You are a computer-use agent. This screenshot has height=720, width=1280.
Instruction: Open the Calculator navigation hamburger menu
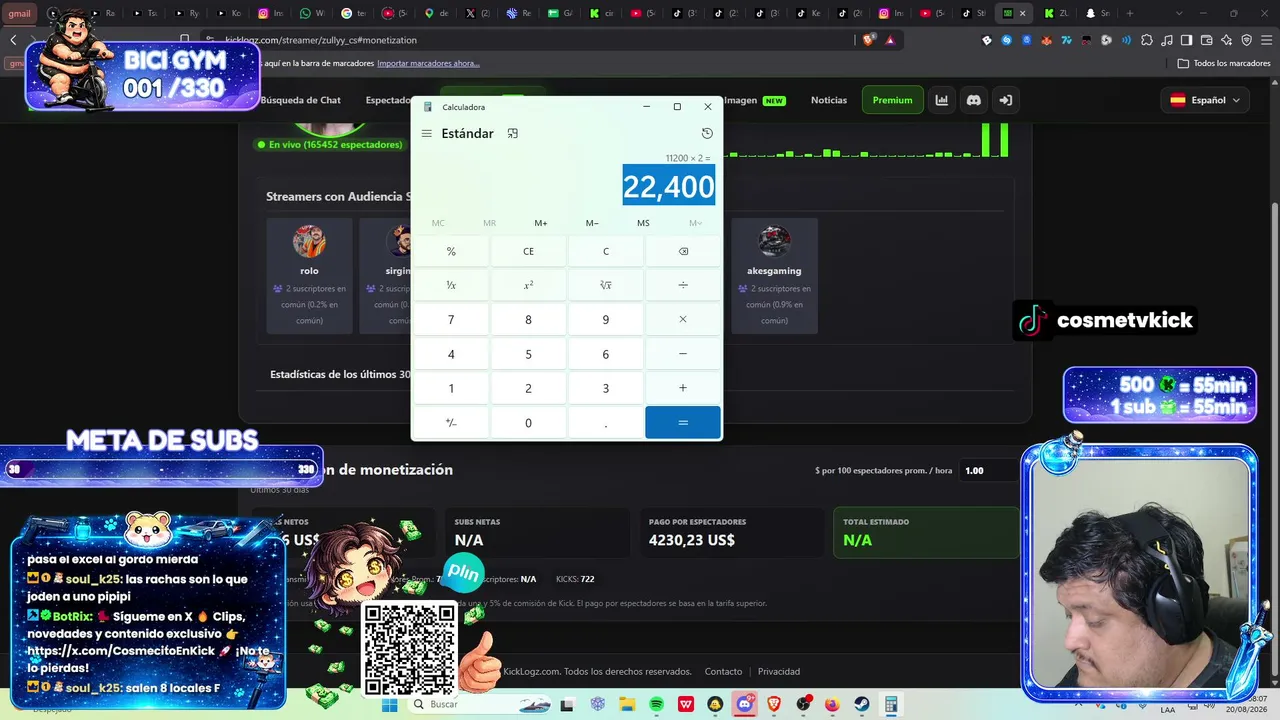(x=427, y=134)
